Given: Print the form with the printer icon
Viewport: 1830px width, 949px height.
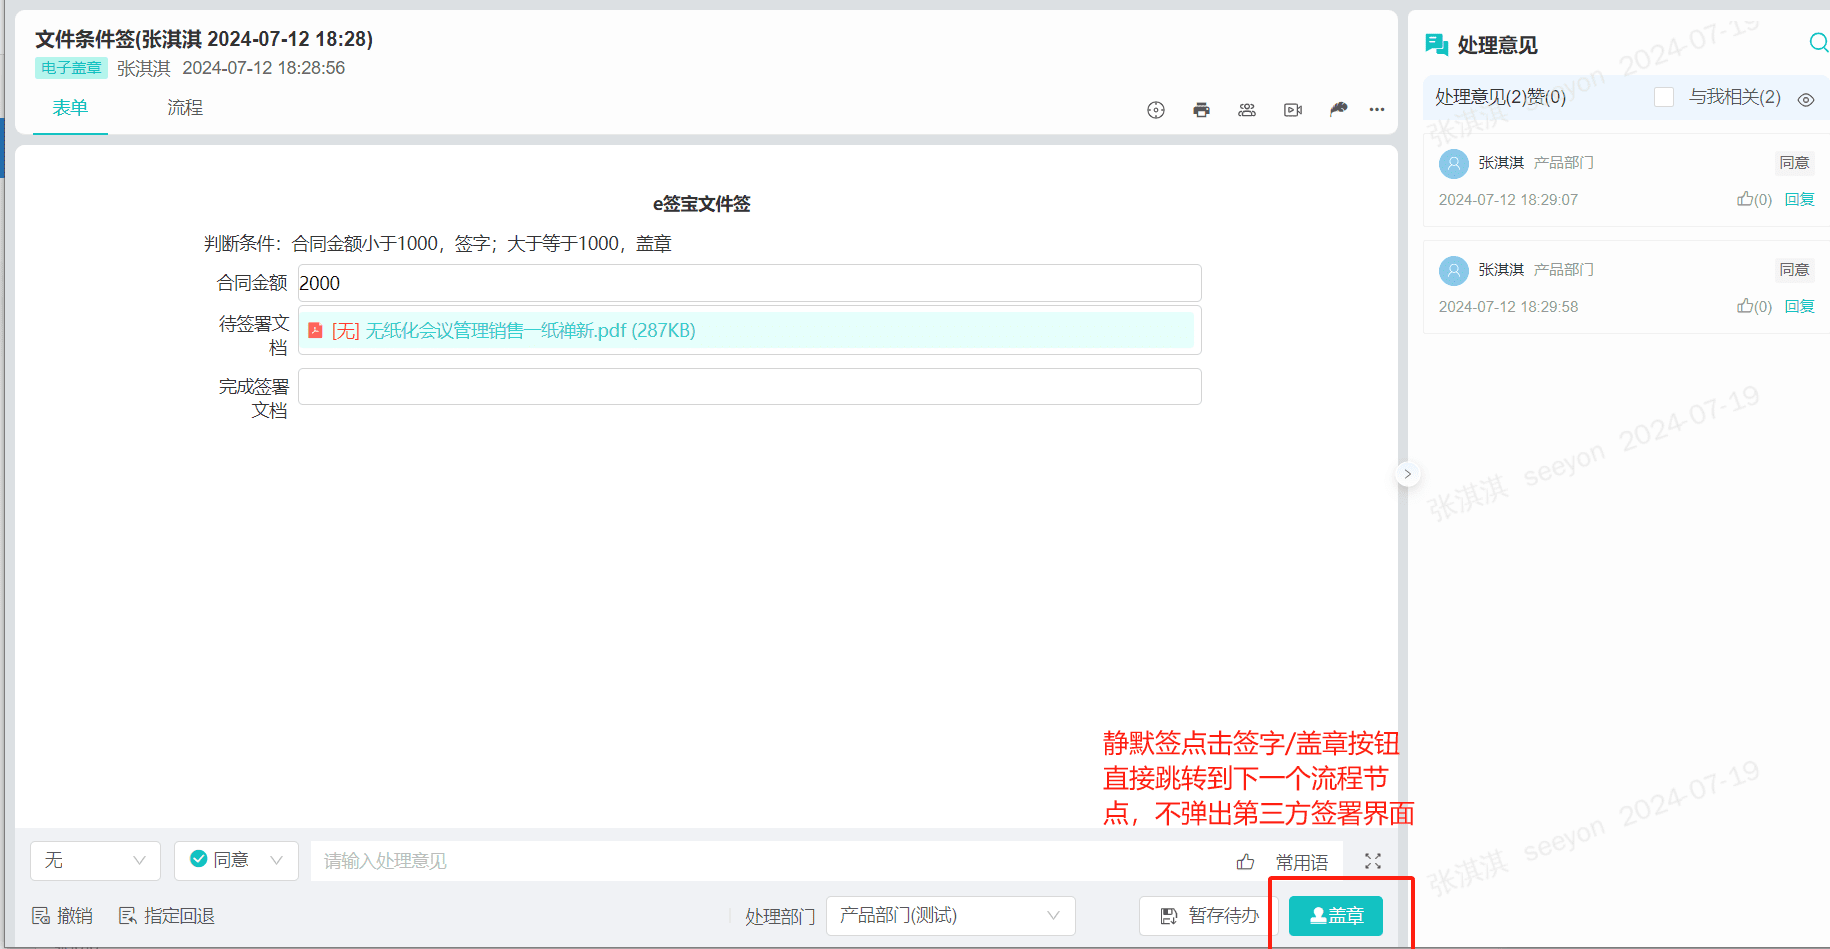Looking at the screenshot, I should click(1201, 110).
